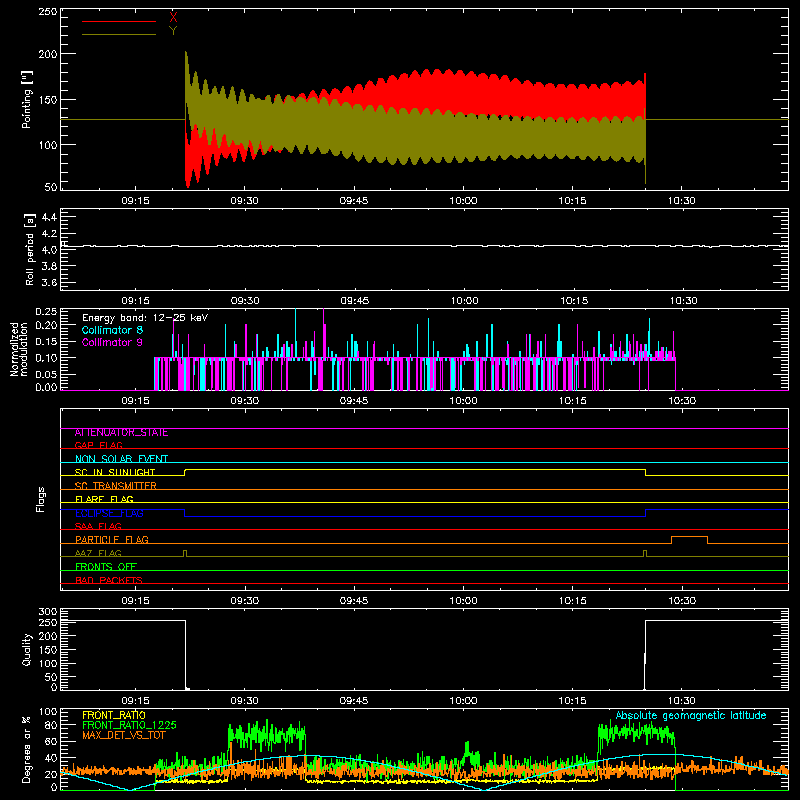800x800 pixels.
Task: Click the NON_SOLAR_EVENT flag label
Action: tap(121, 459)
